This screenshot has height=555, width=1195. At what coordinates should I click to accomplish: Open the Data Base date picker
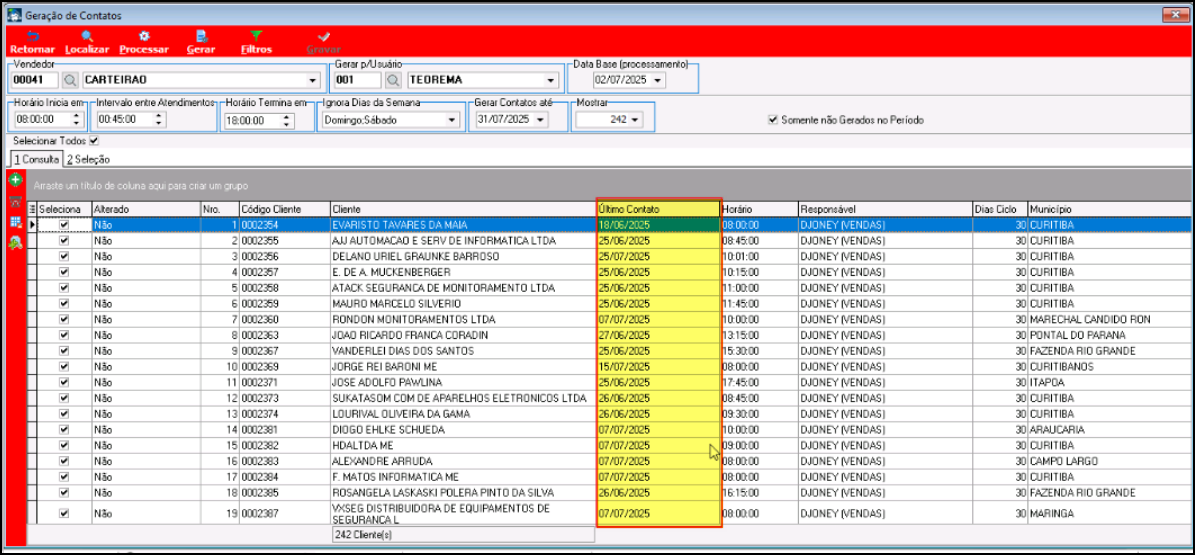point(657,80)
